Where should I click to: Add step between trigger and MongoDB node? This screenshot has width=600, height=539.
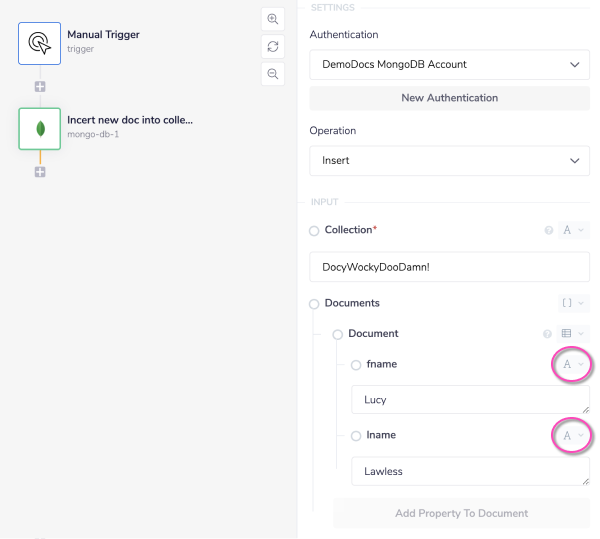[40, 87]
